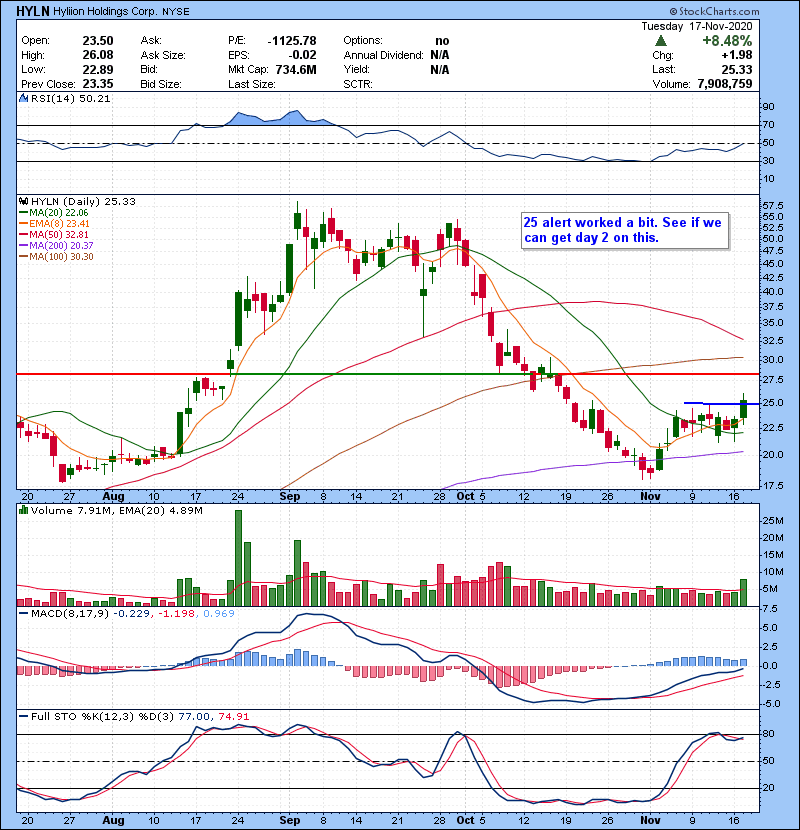Click the Chg value +1.98
800x830 pixels.
click(736, 55)
